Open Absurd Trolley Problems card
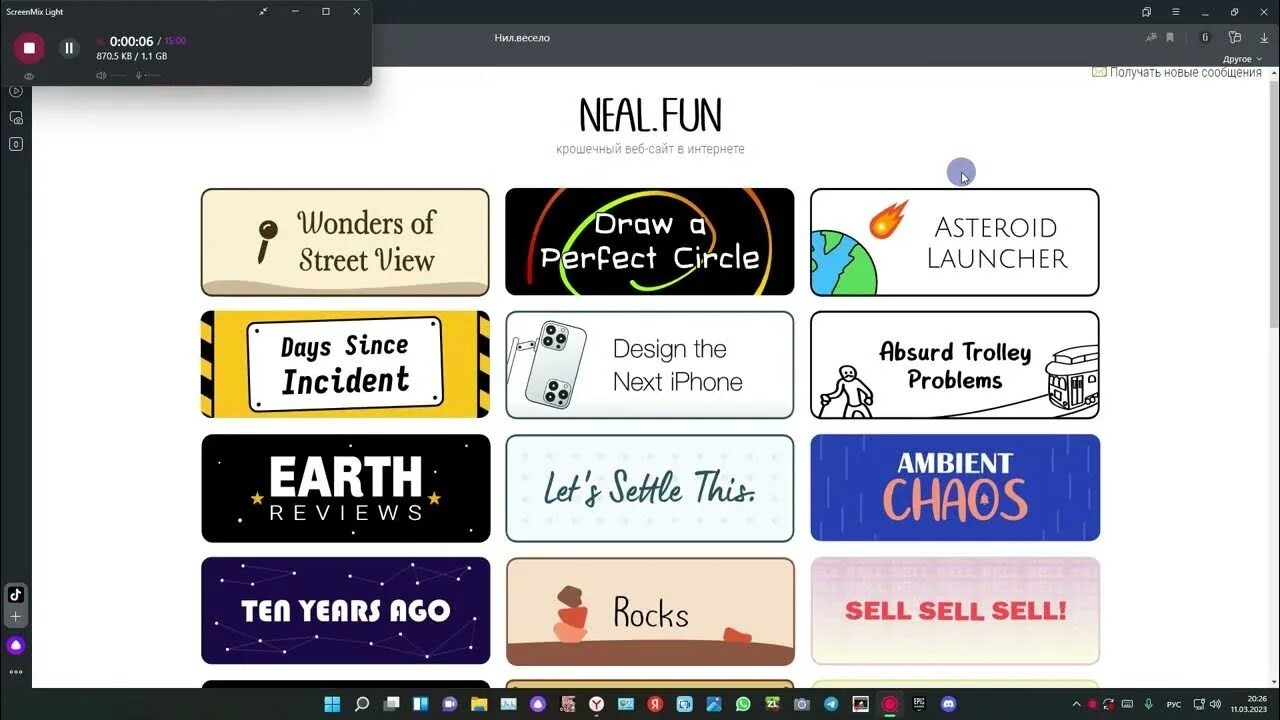1280x720 pixels. tap(955, 364)
